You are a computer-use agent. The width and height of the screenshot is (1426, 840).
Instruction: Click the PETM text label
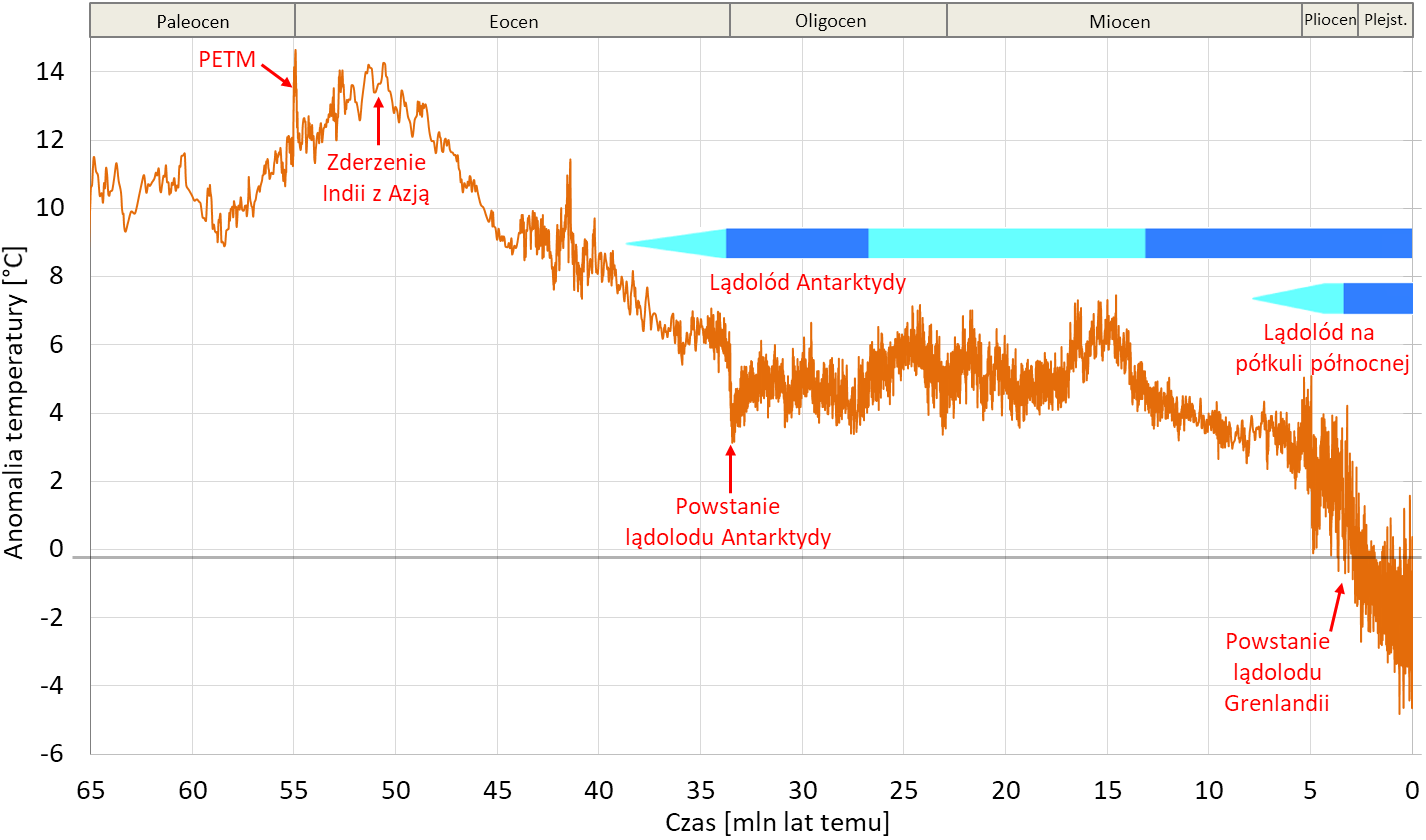(226, 60)
